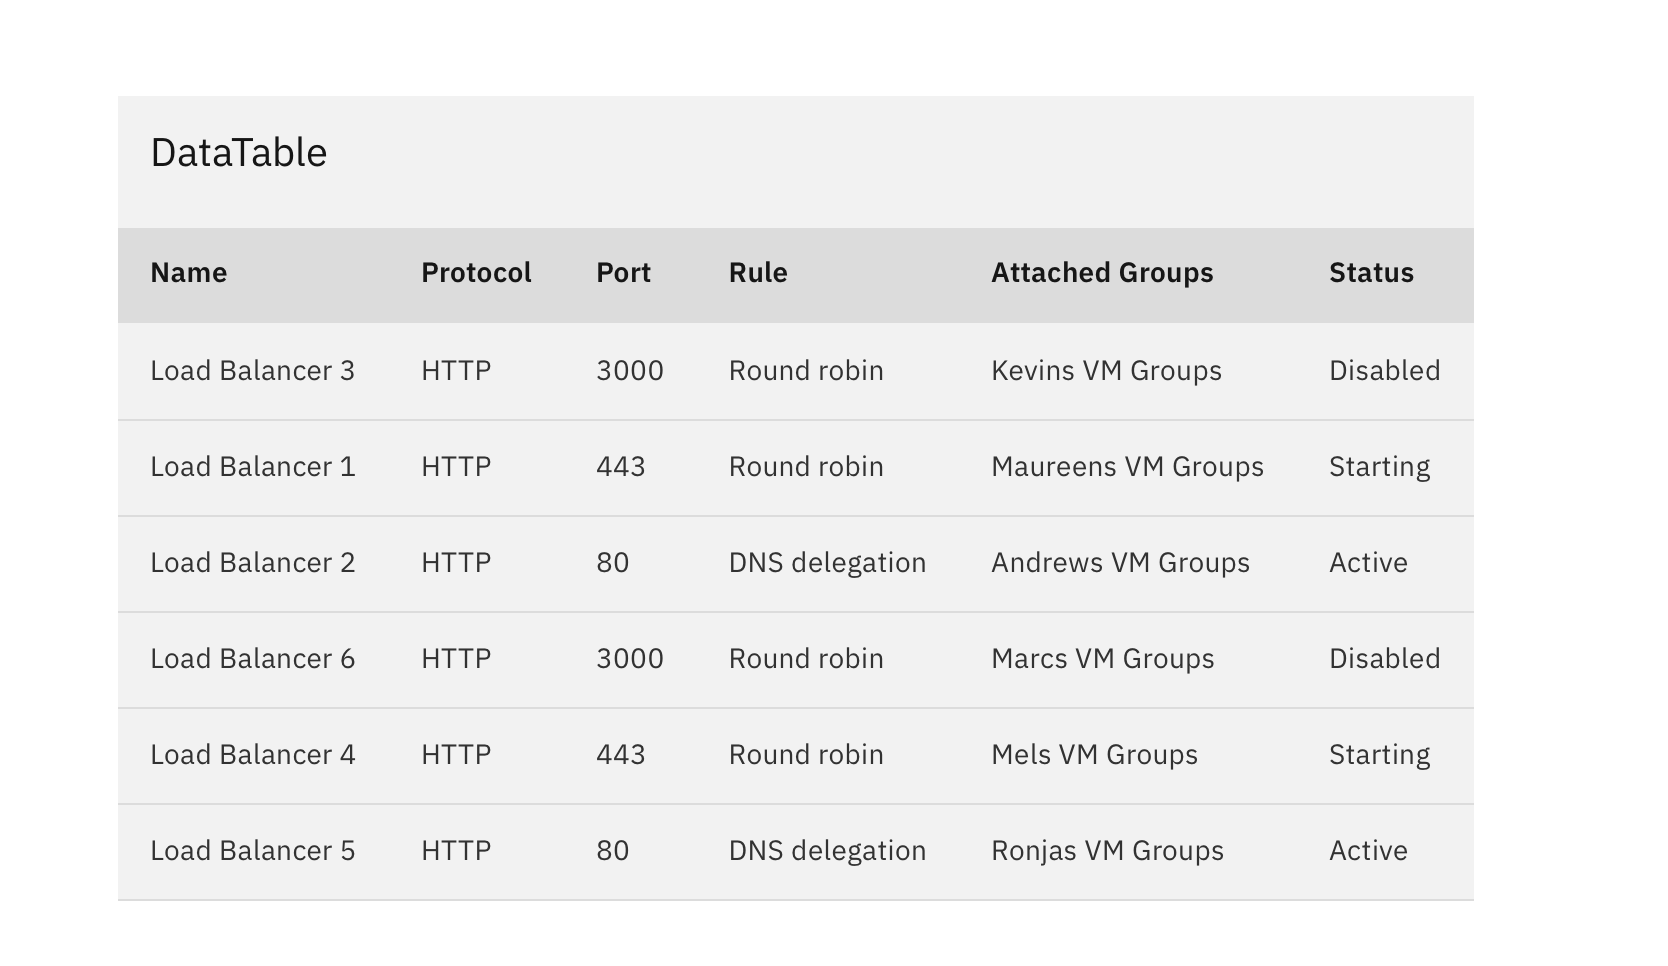
Task: Click Maureens VM Groups cell
Action: (1127, 467)
